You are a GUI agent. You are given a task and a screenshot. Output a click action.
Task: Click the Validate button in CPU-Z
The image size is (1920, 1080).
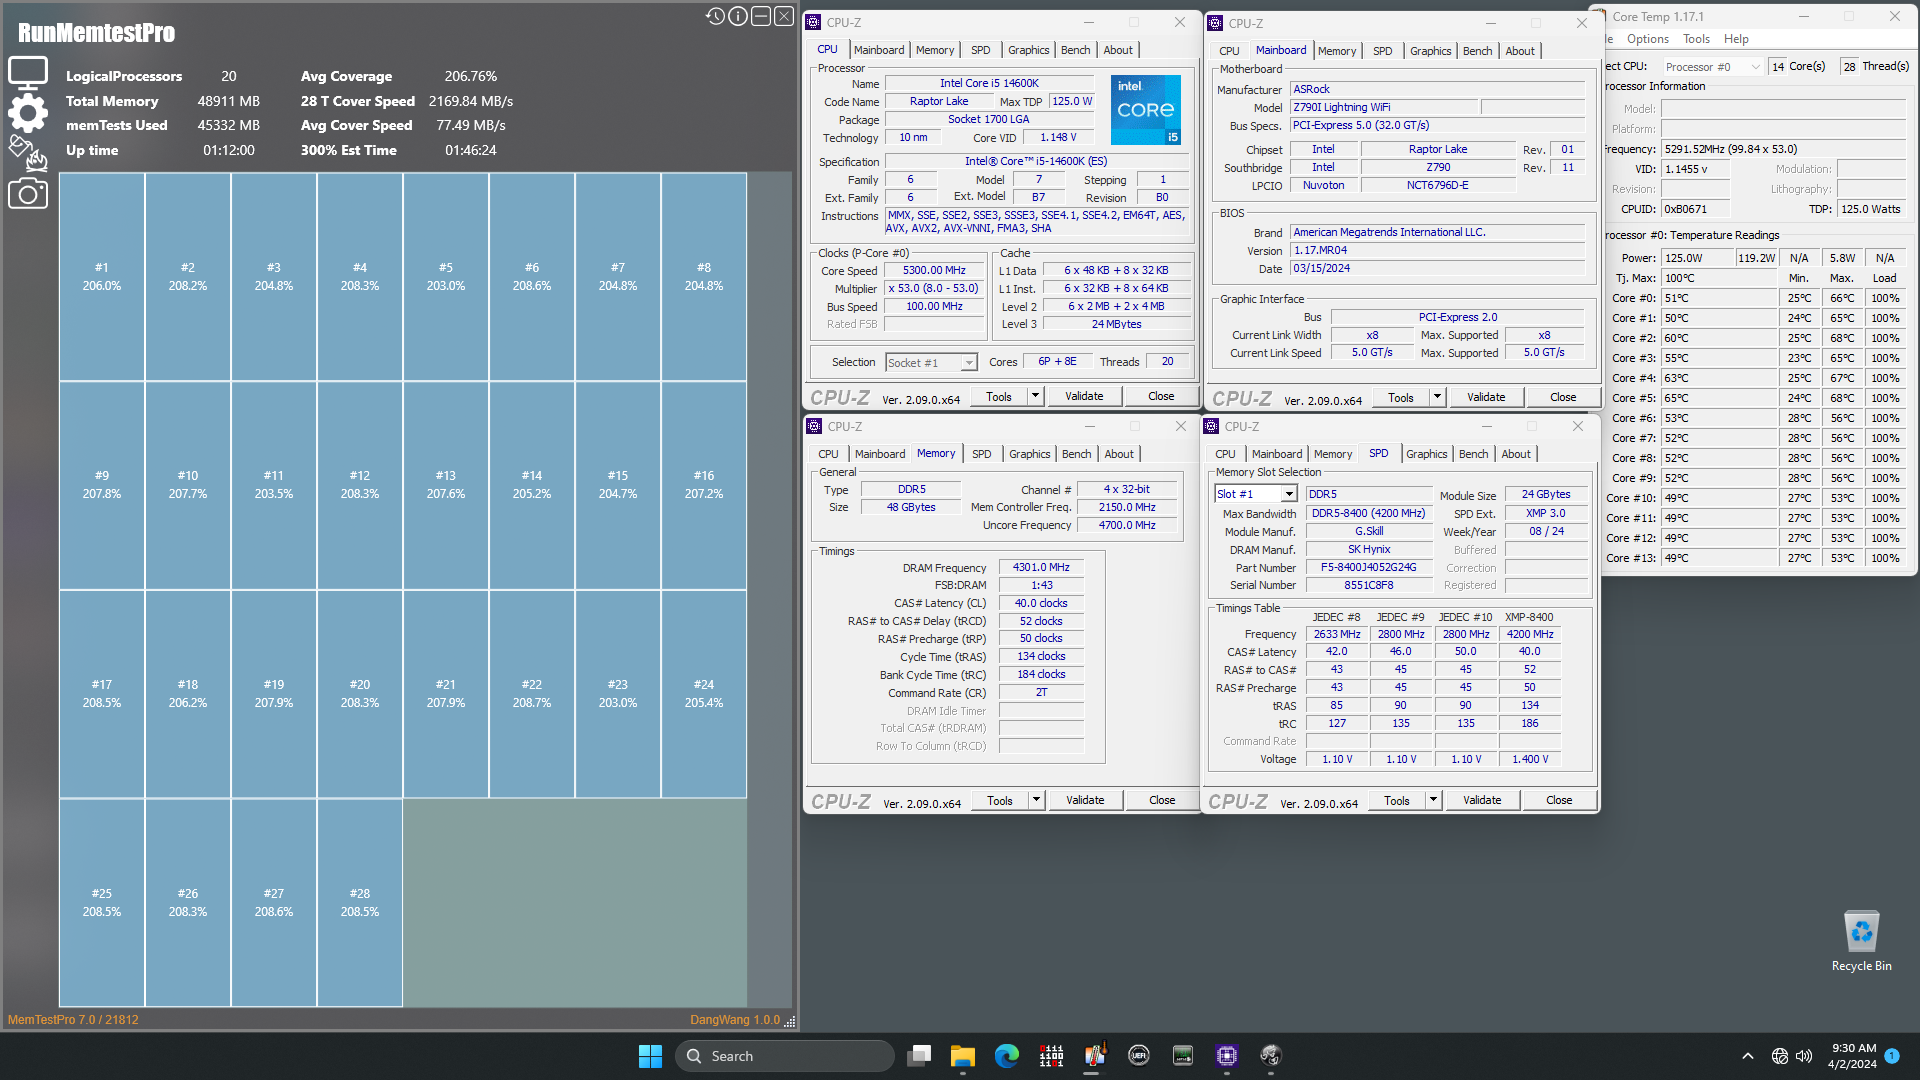(1084, 396)
